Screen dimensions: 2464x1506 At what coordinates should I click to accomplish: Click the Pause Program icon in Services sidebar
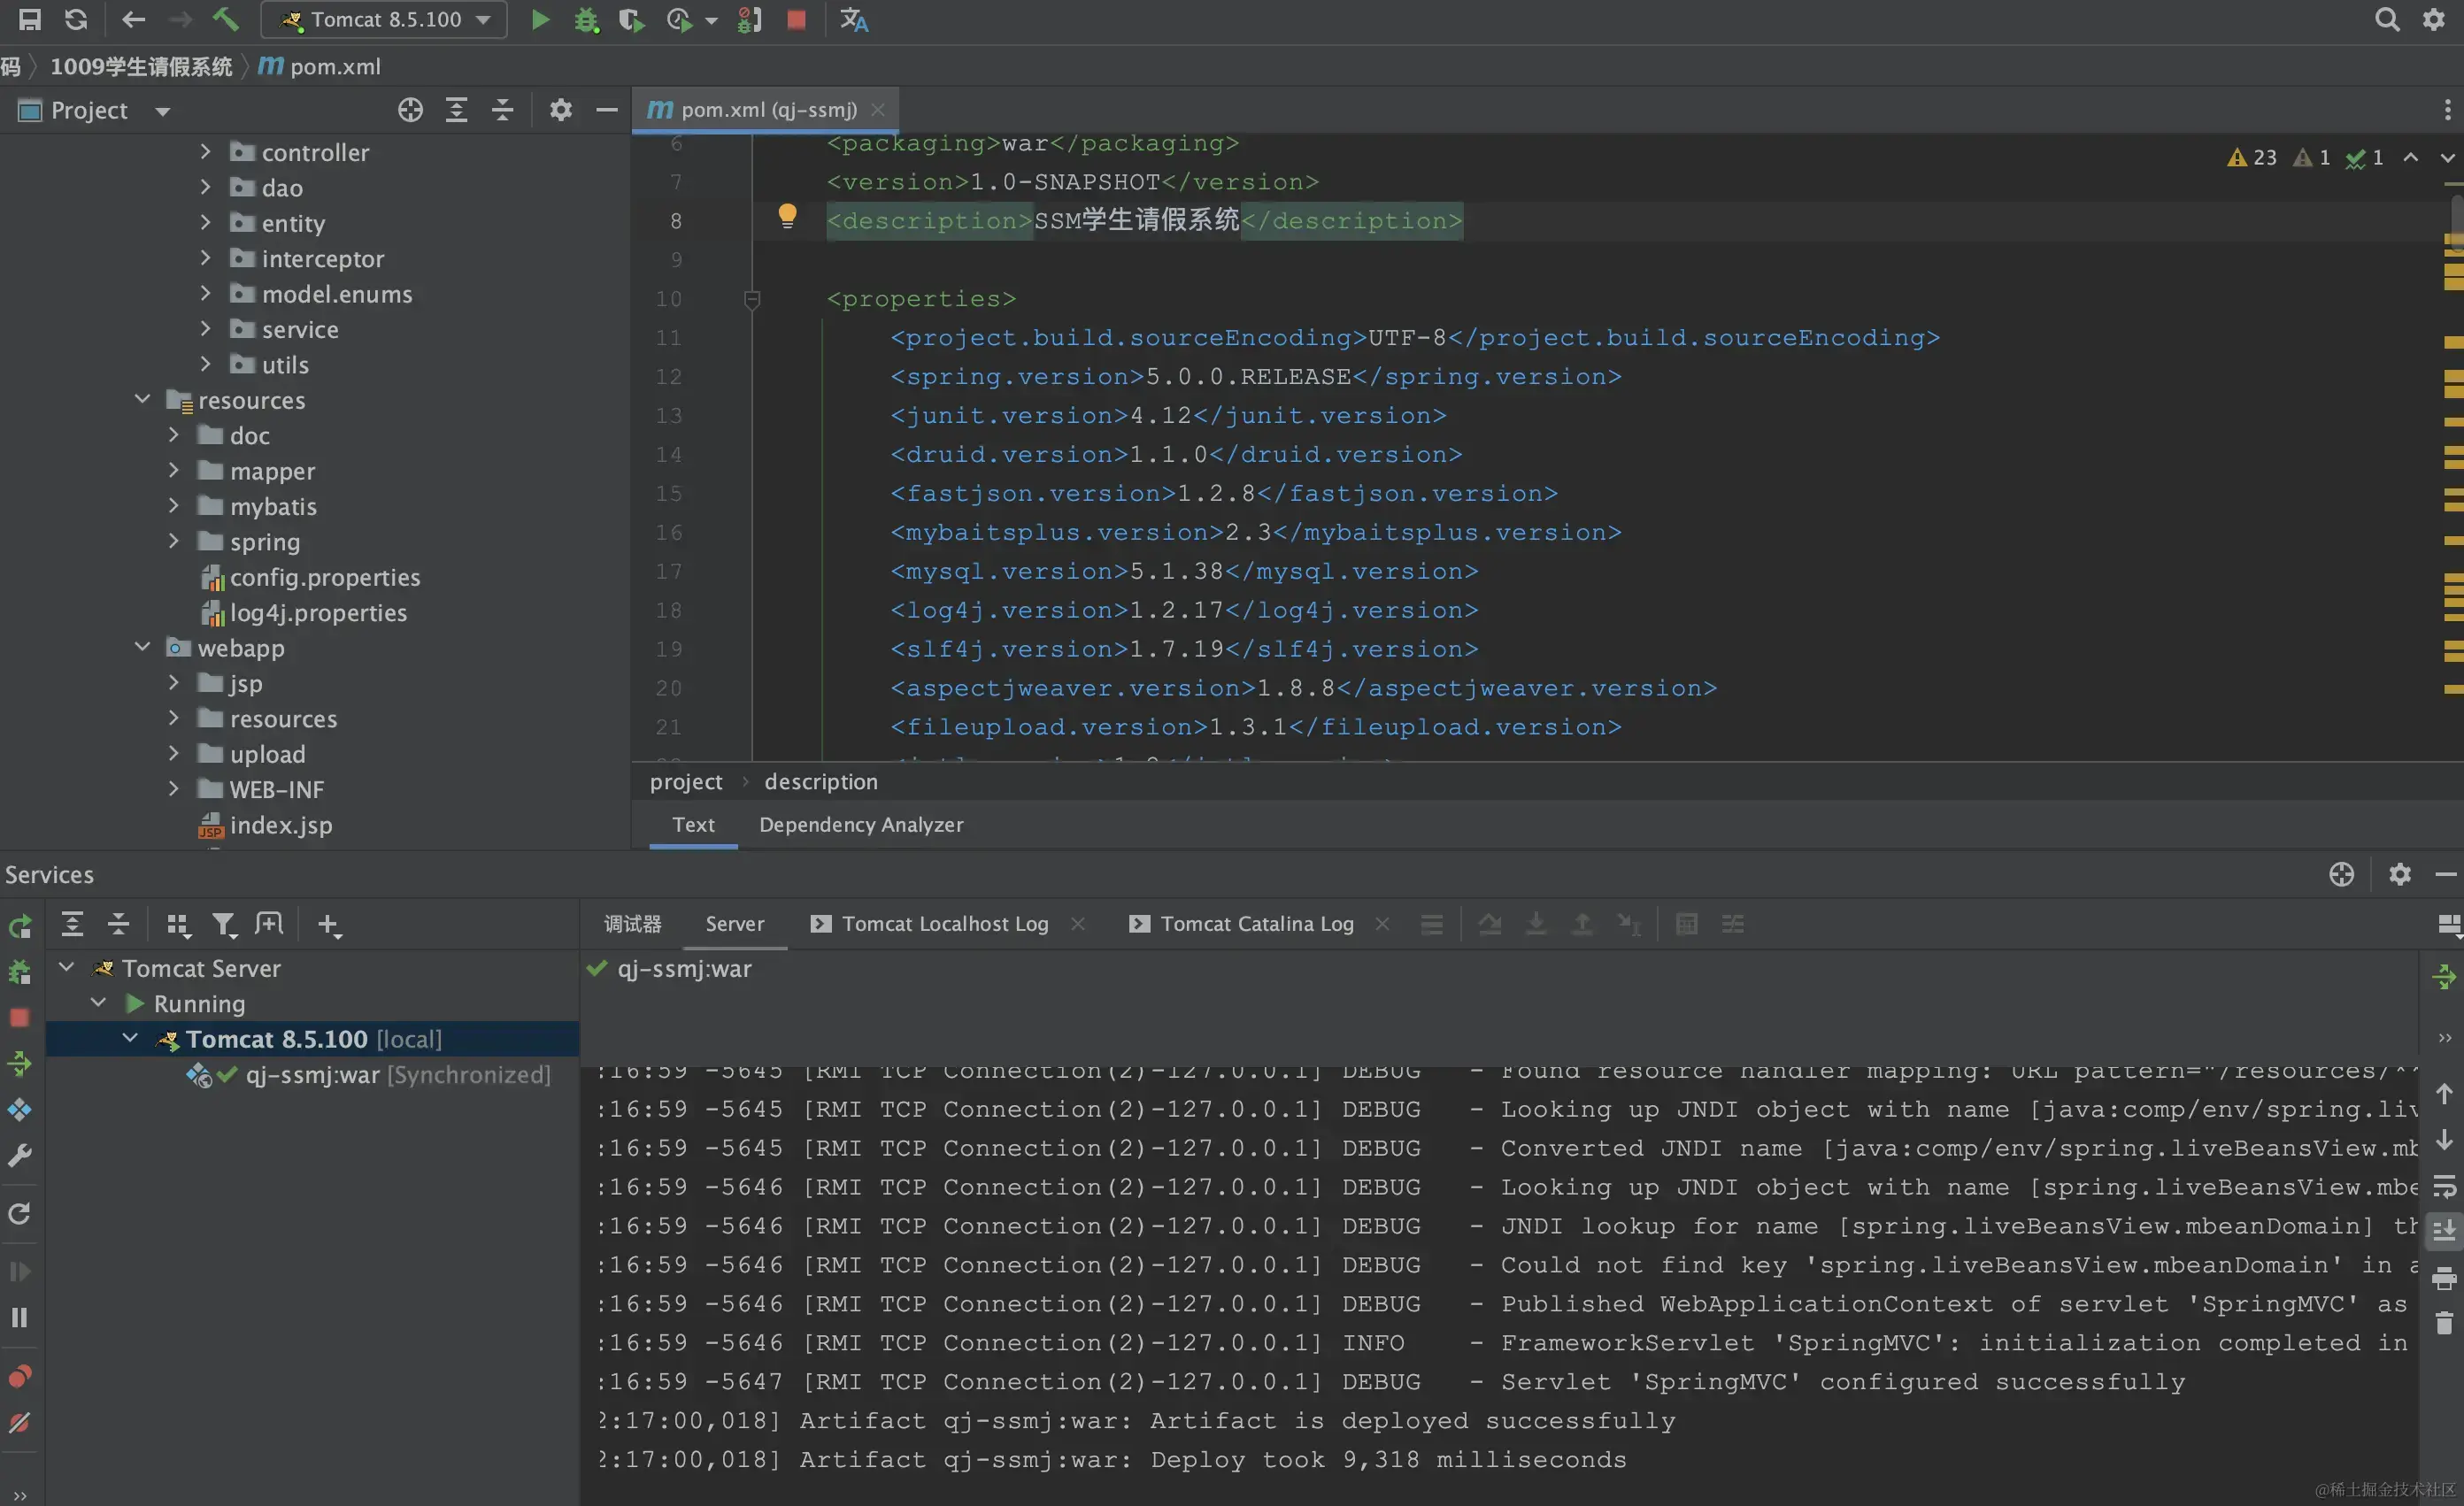click(x=19, y=1318)
